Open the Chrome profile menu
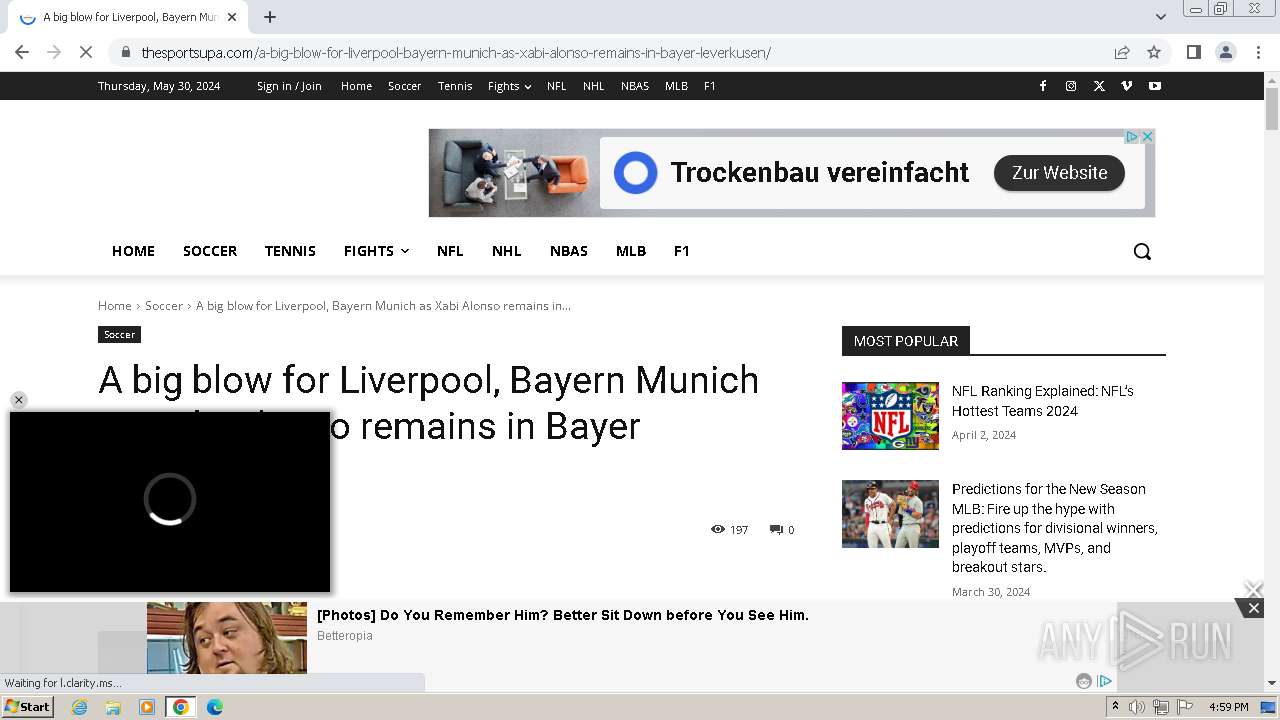This screenshot has height=720, width=1280. tap(1225, 52)
